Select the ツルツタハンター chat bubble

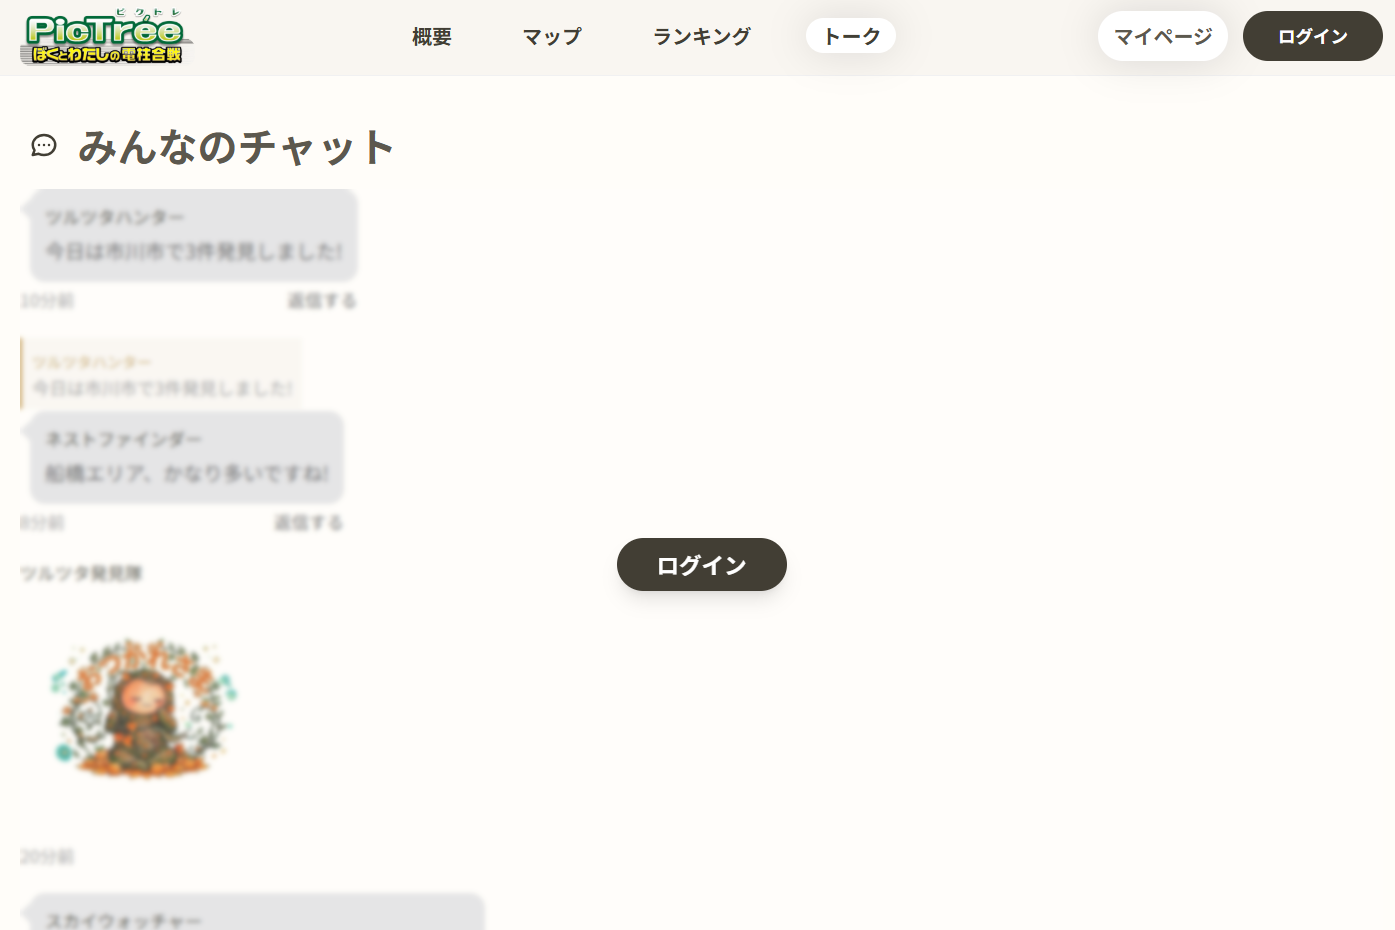(x=193, y=235)
